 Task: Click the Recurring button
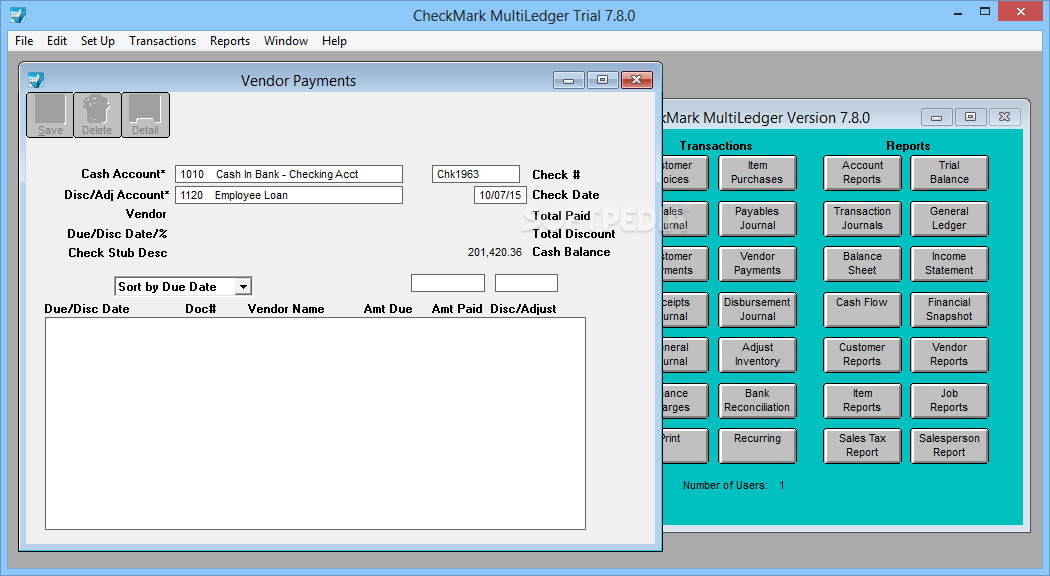757,446
